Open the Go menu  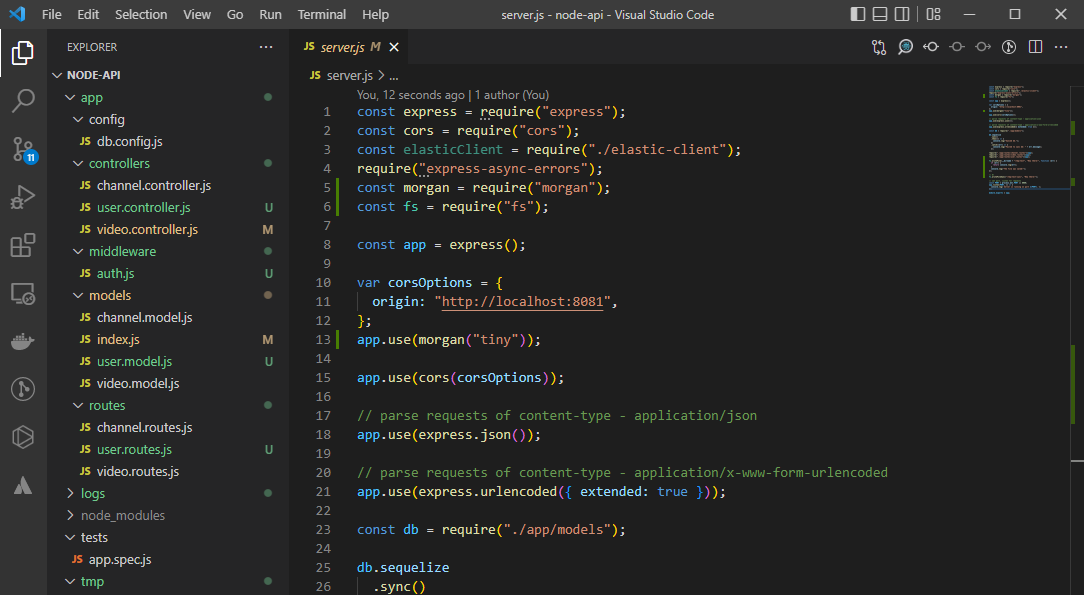click(x=235, y=15)
